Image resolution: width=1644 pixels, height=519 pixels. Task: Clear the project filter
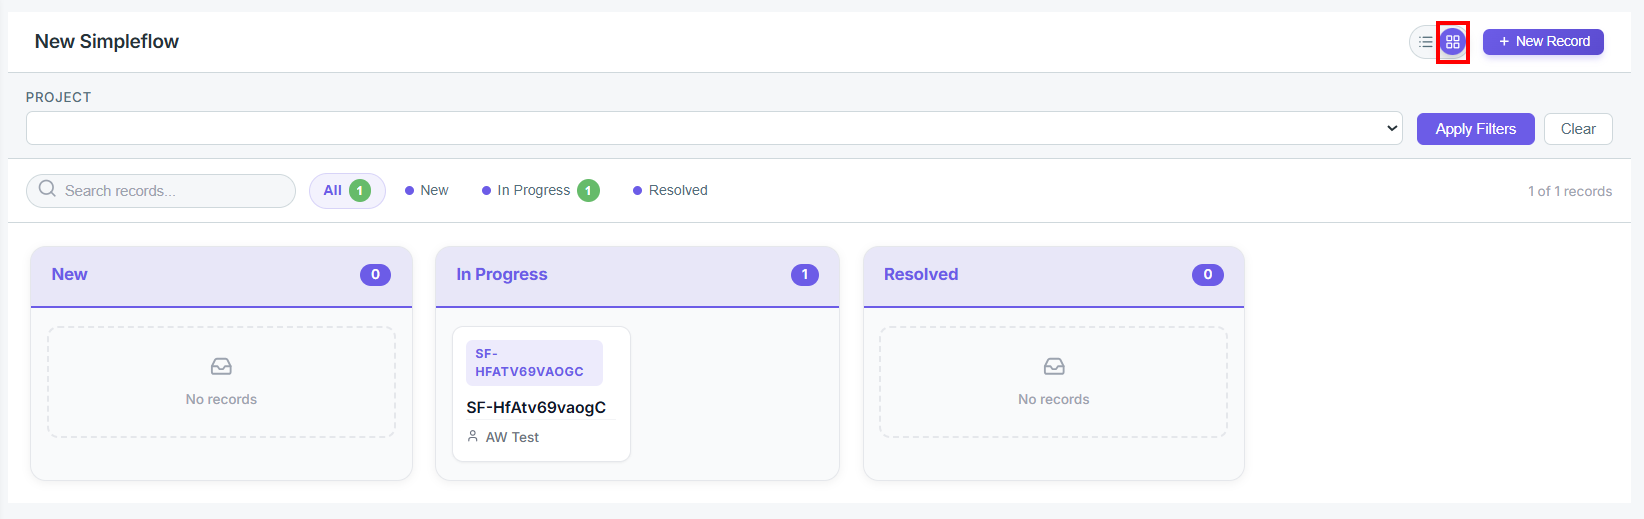pos(1578,129)
